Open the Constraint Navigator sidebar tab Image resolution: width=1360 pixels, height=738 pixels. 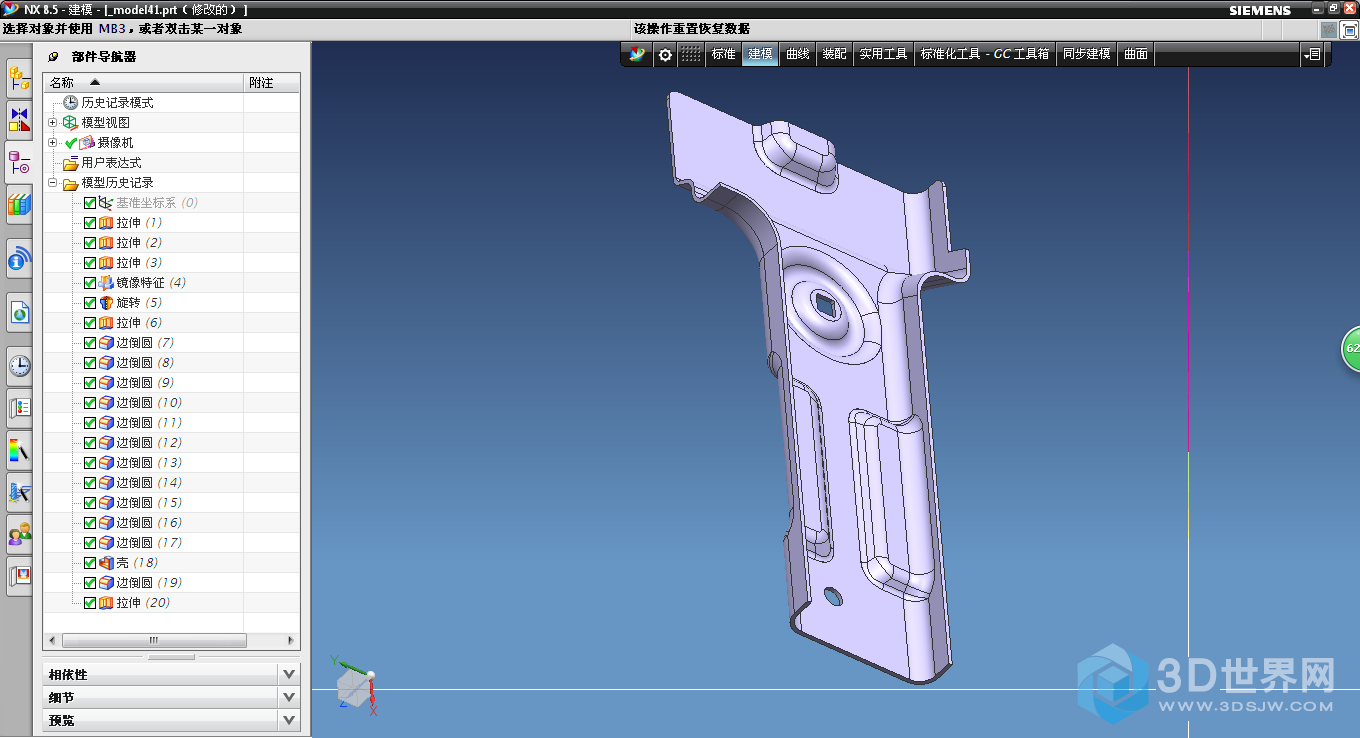[x=19, y=119]
